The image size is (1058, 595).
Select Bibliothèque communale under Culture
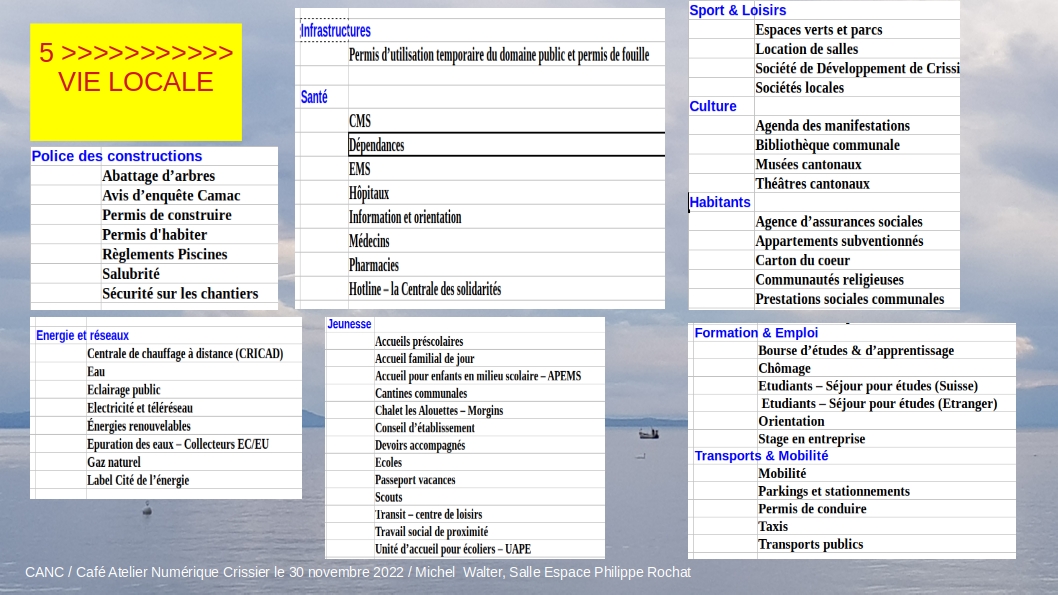(827, 145)
